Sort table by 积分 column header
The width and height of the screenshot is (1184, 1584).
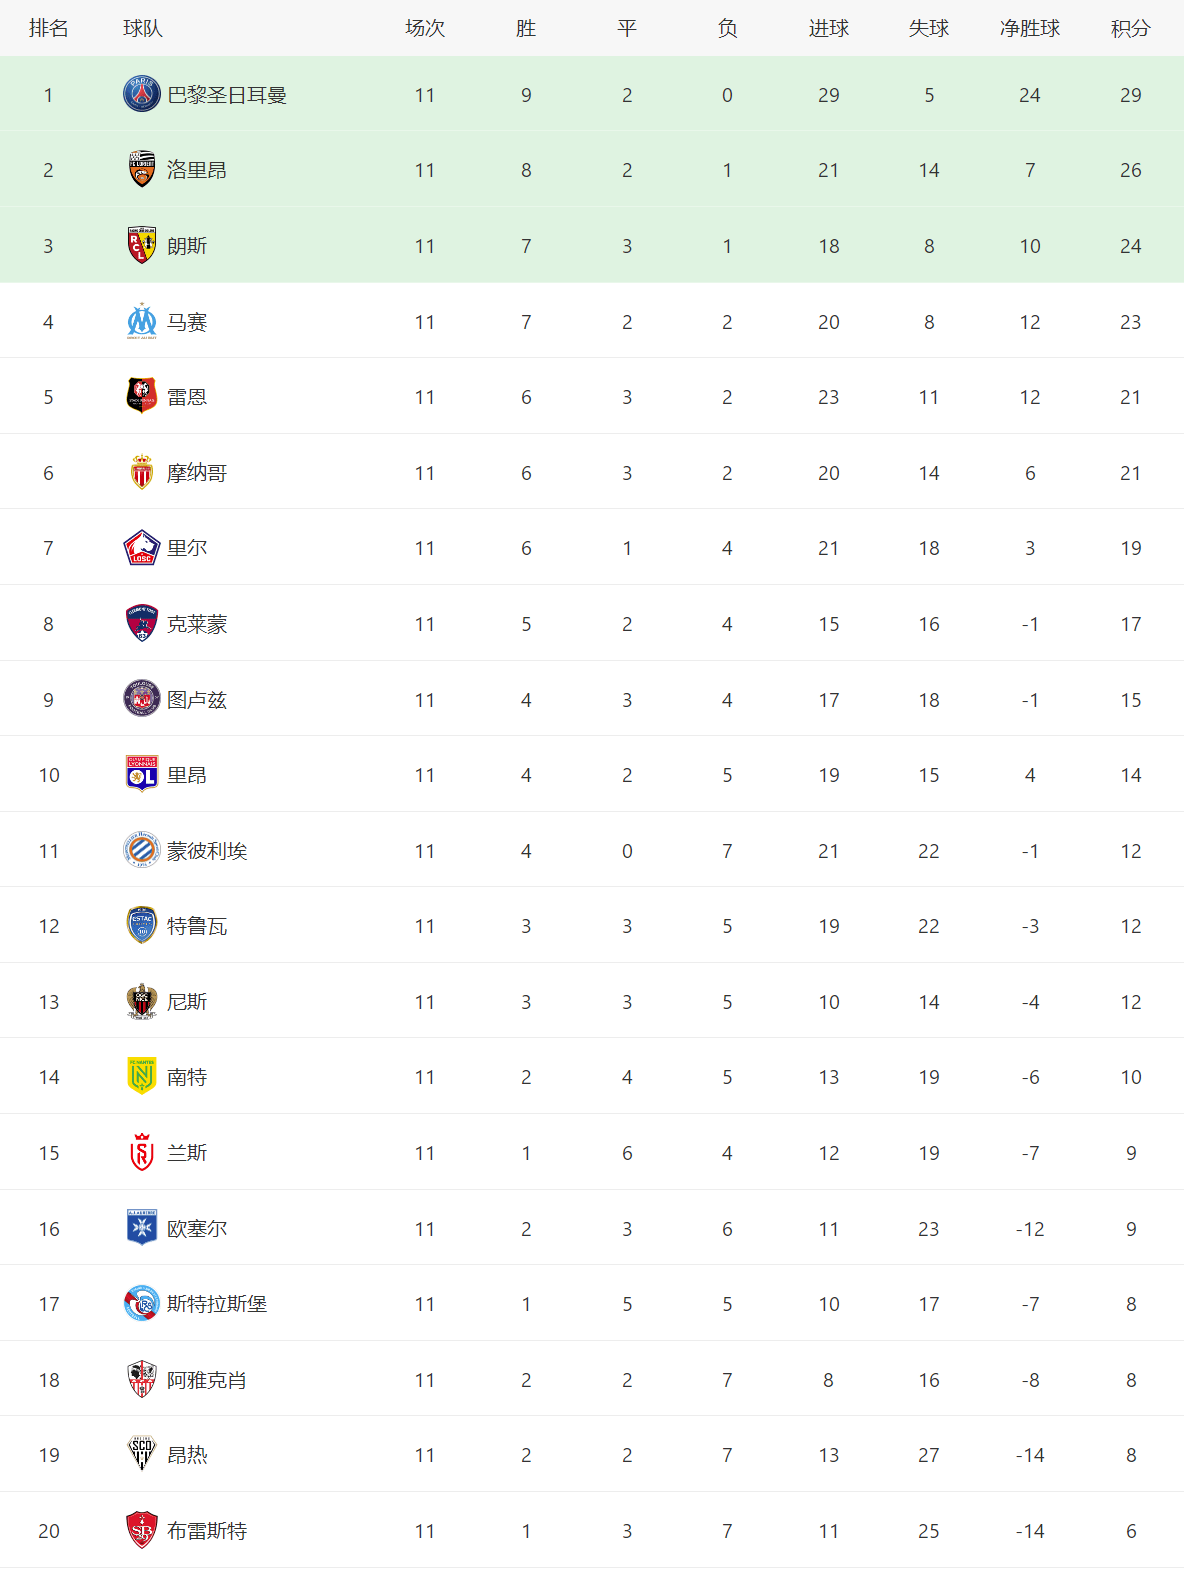pos(1130,28)
